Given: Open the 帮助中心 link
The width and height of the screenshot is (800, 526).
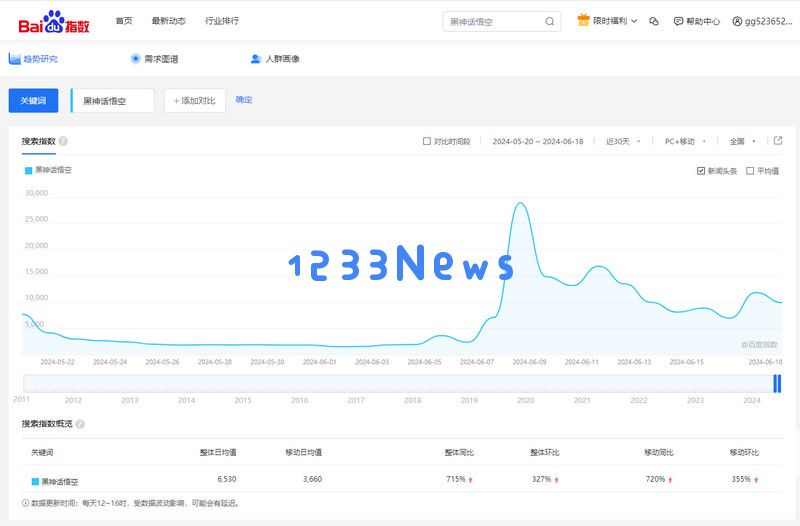Looking at the screenshot, I should click(x=697, y=21).
